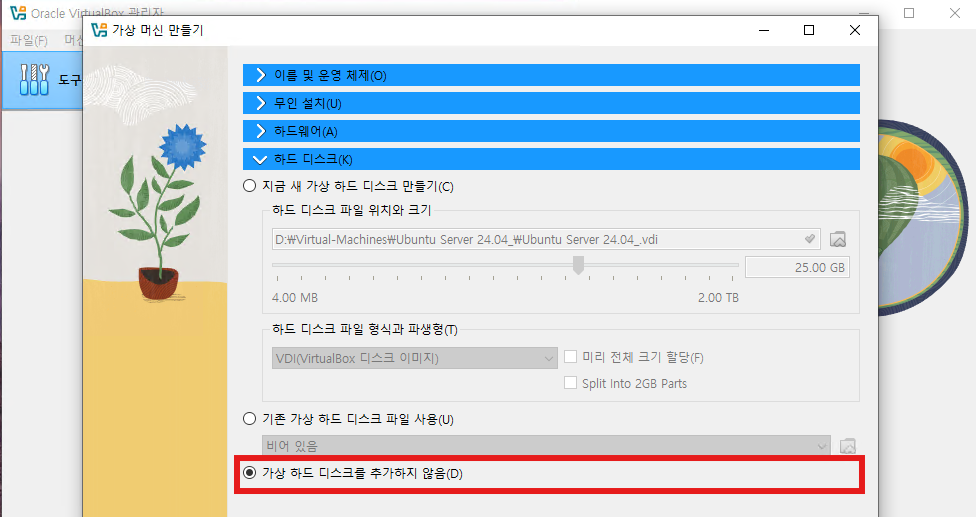The image size is (976, 517).
Task: Expand the 무인 설치(U) section
Action: [551, 103]
